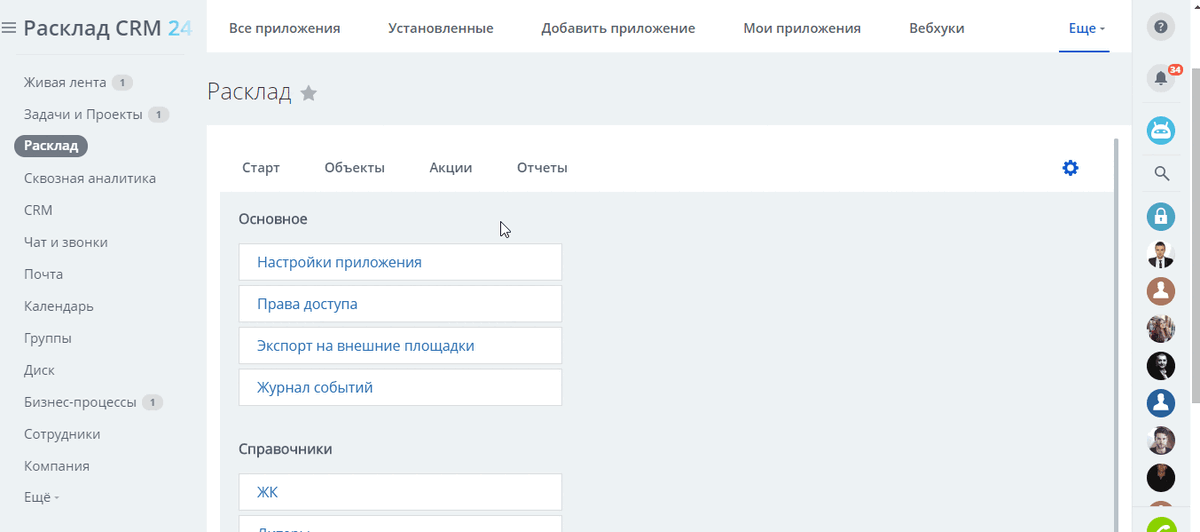Go to the Мои приложения tab
The image size is (1200, 532).
(x=802, y=28)
